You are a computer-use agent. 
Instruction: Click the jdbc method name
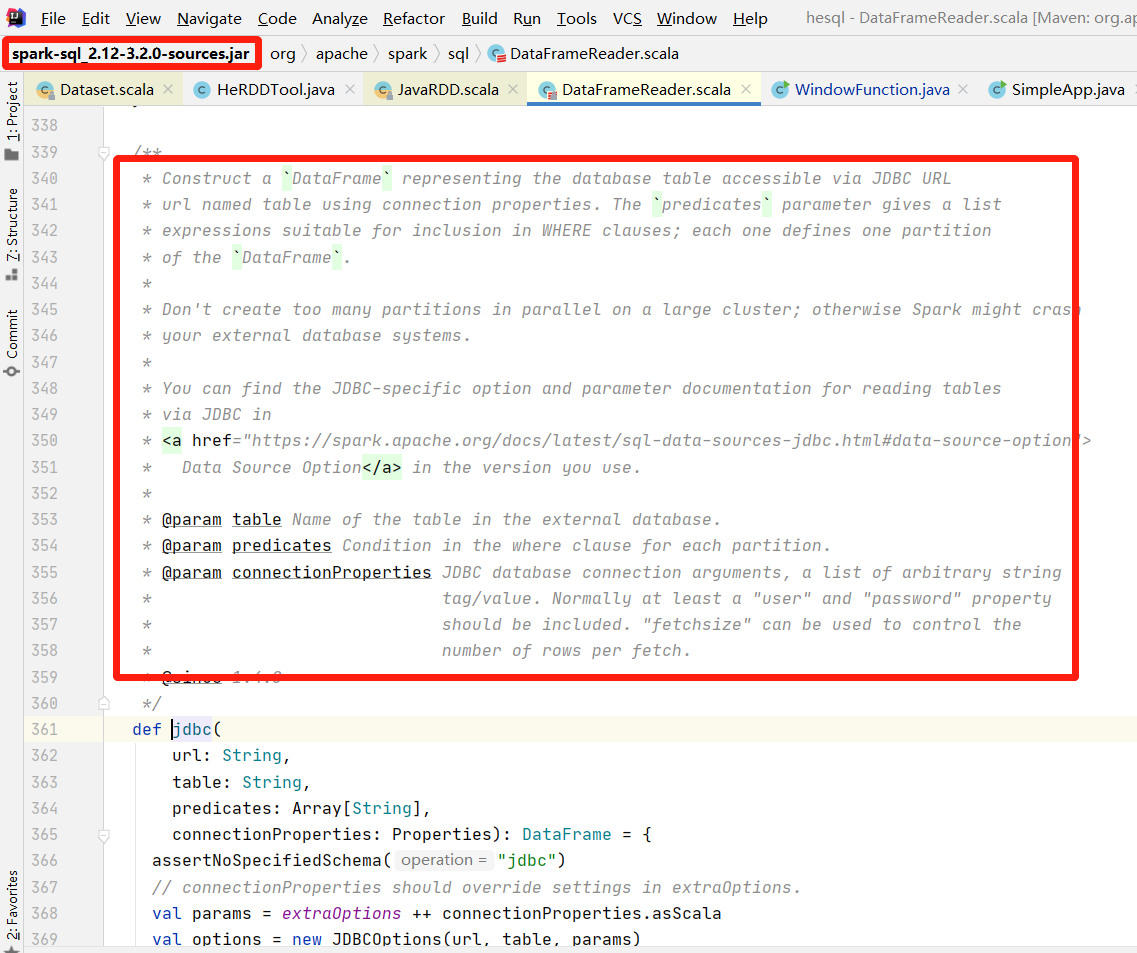192,730
